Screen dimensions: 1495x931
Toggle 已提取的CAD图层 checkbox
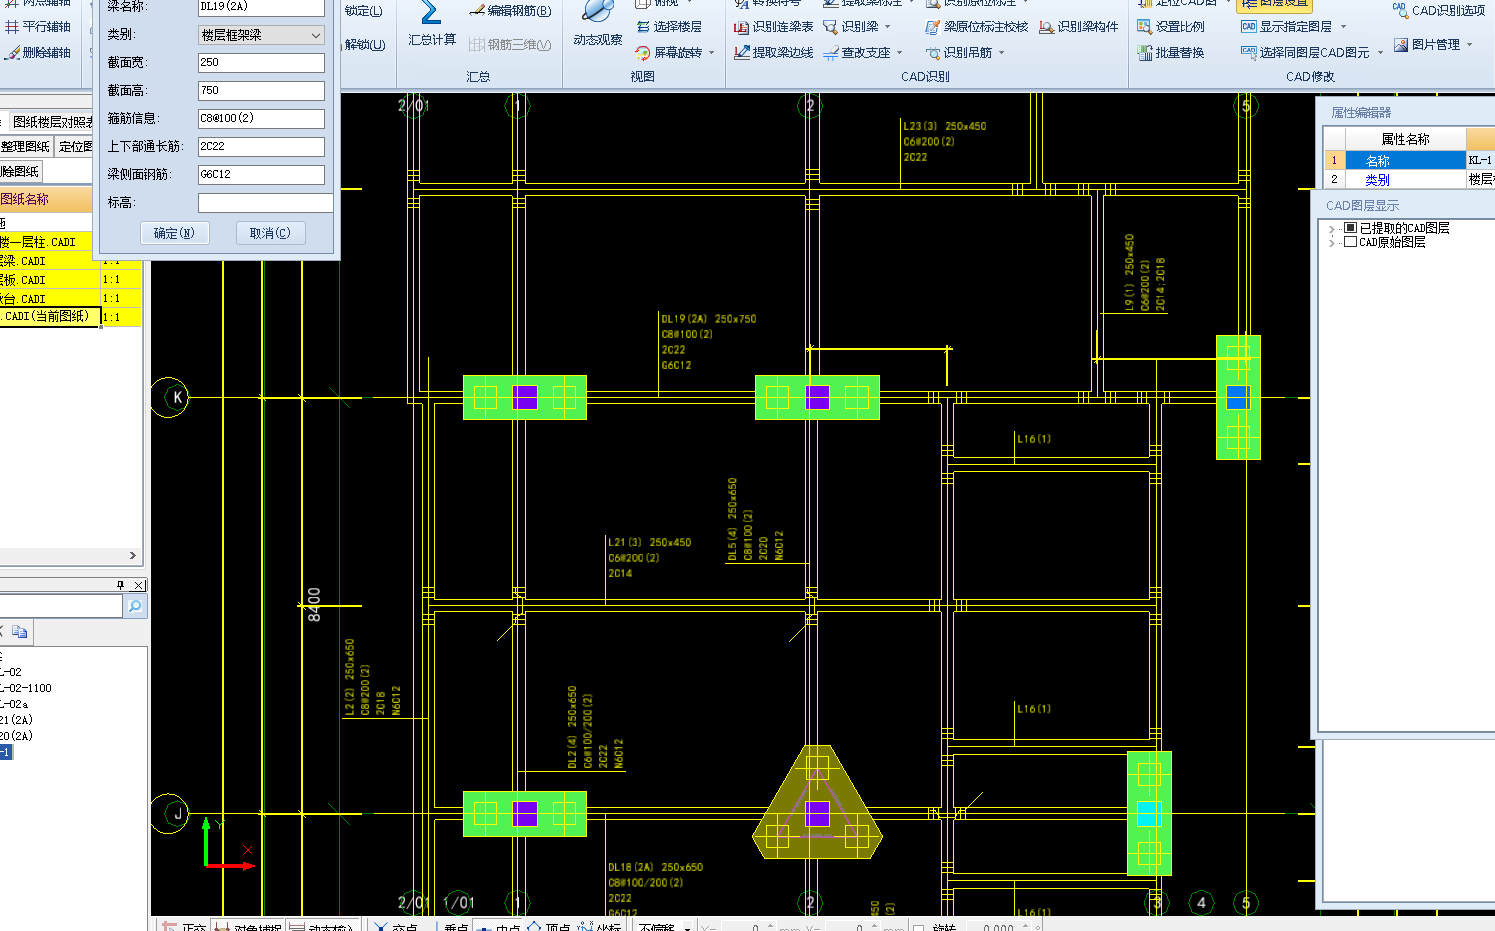click(1350, 228)
